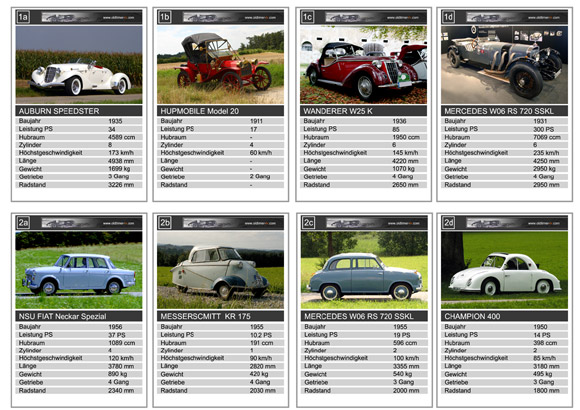Select the 2950 kg Gewicht value

544,169
